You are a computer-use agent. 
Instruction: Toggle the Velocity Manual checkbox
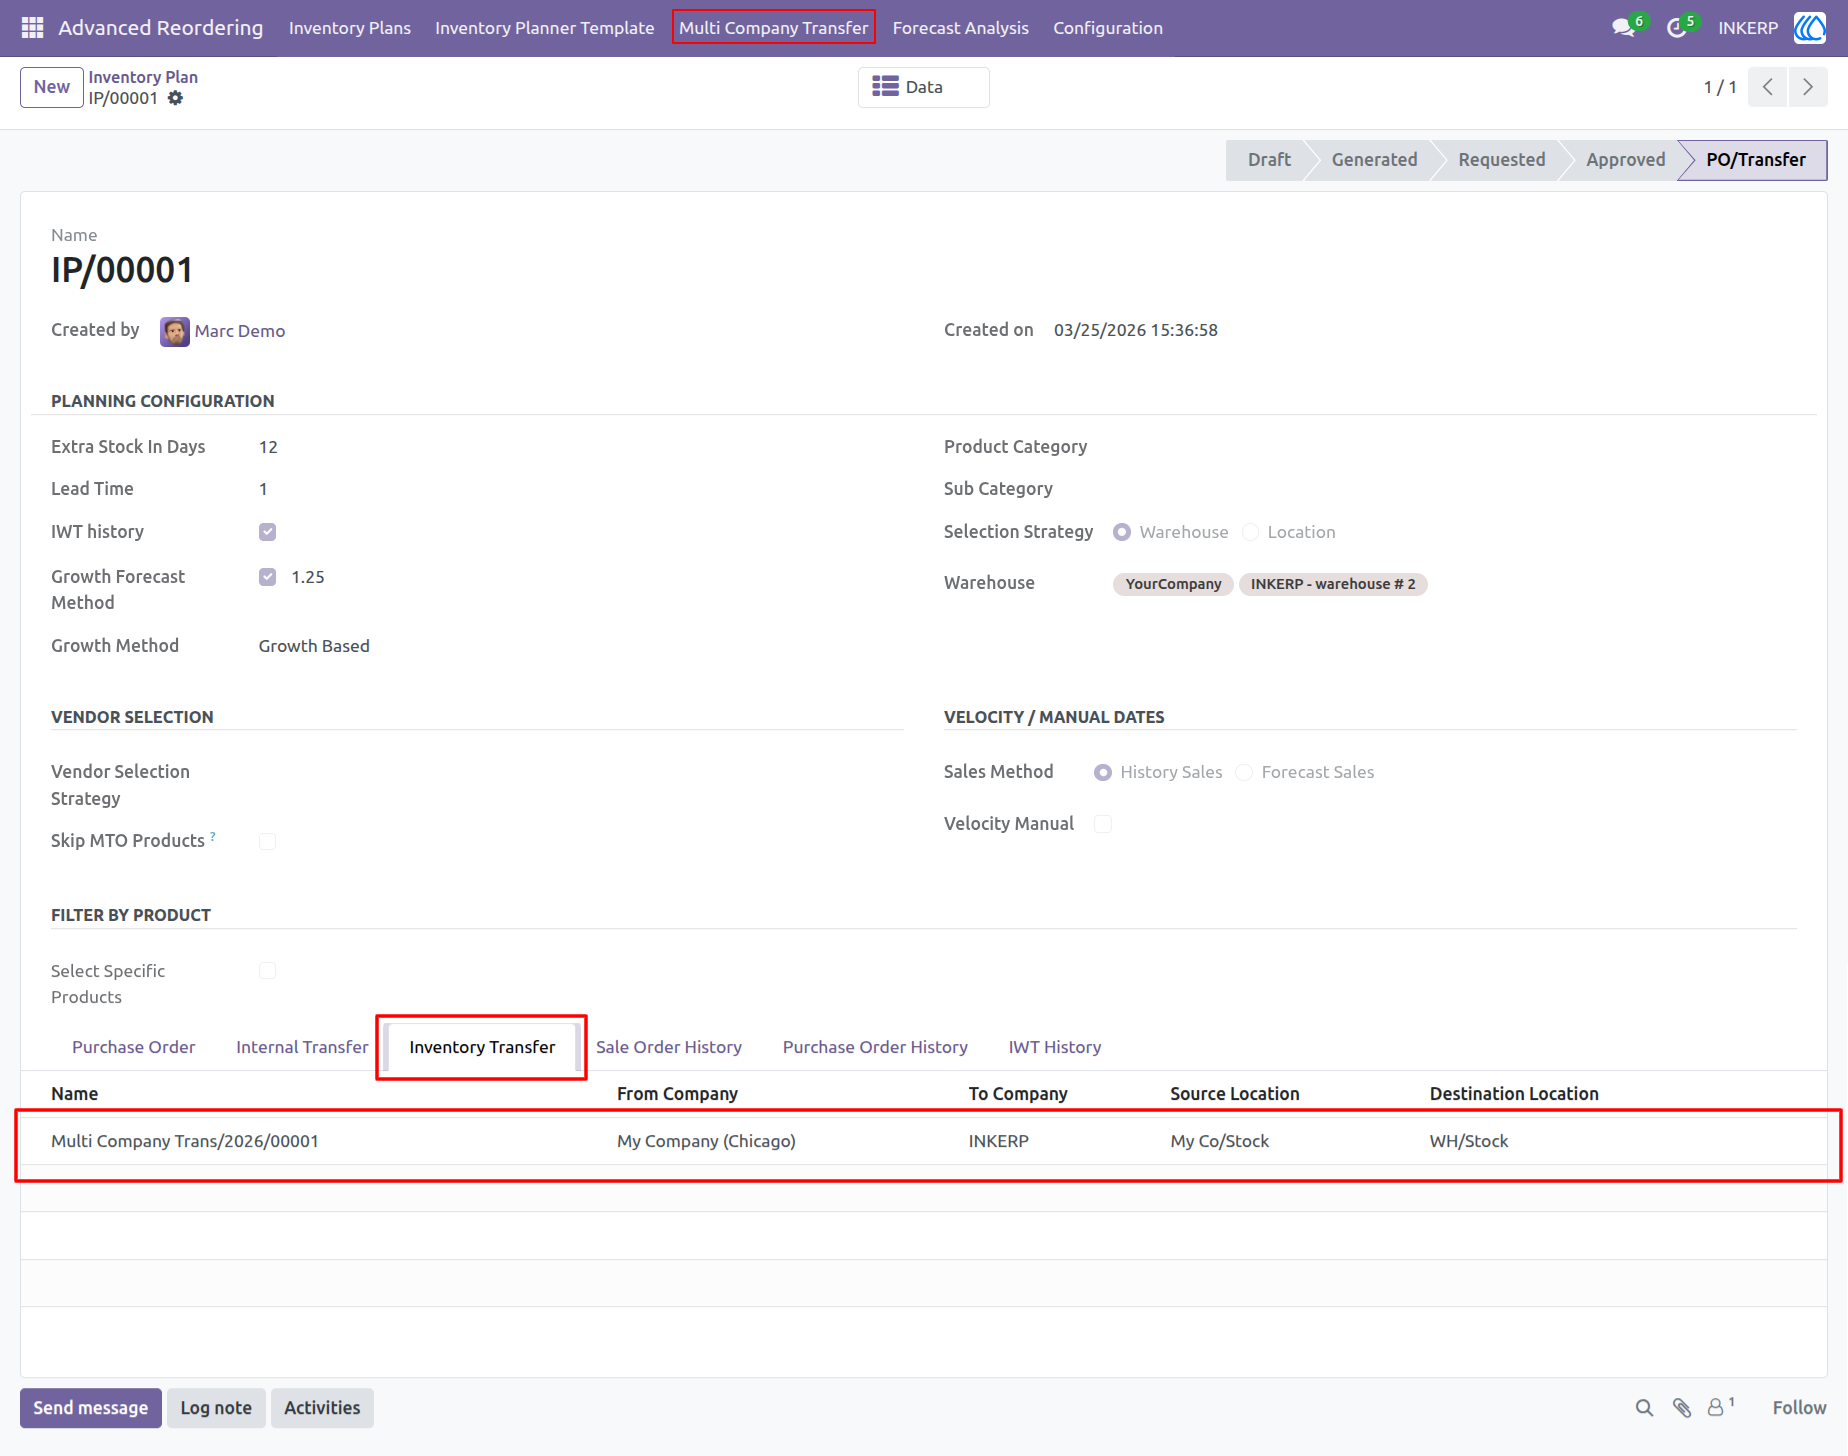(1103, 824)
